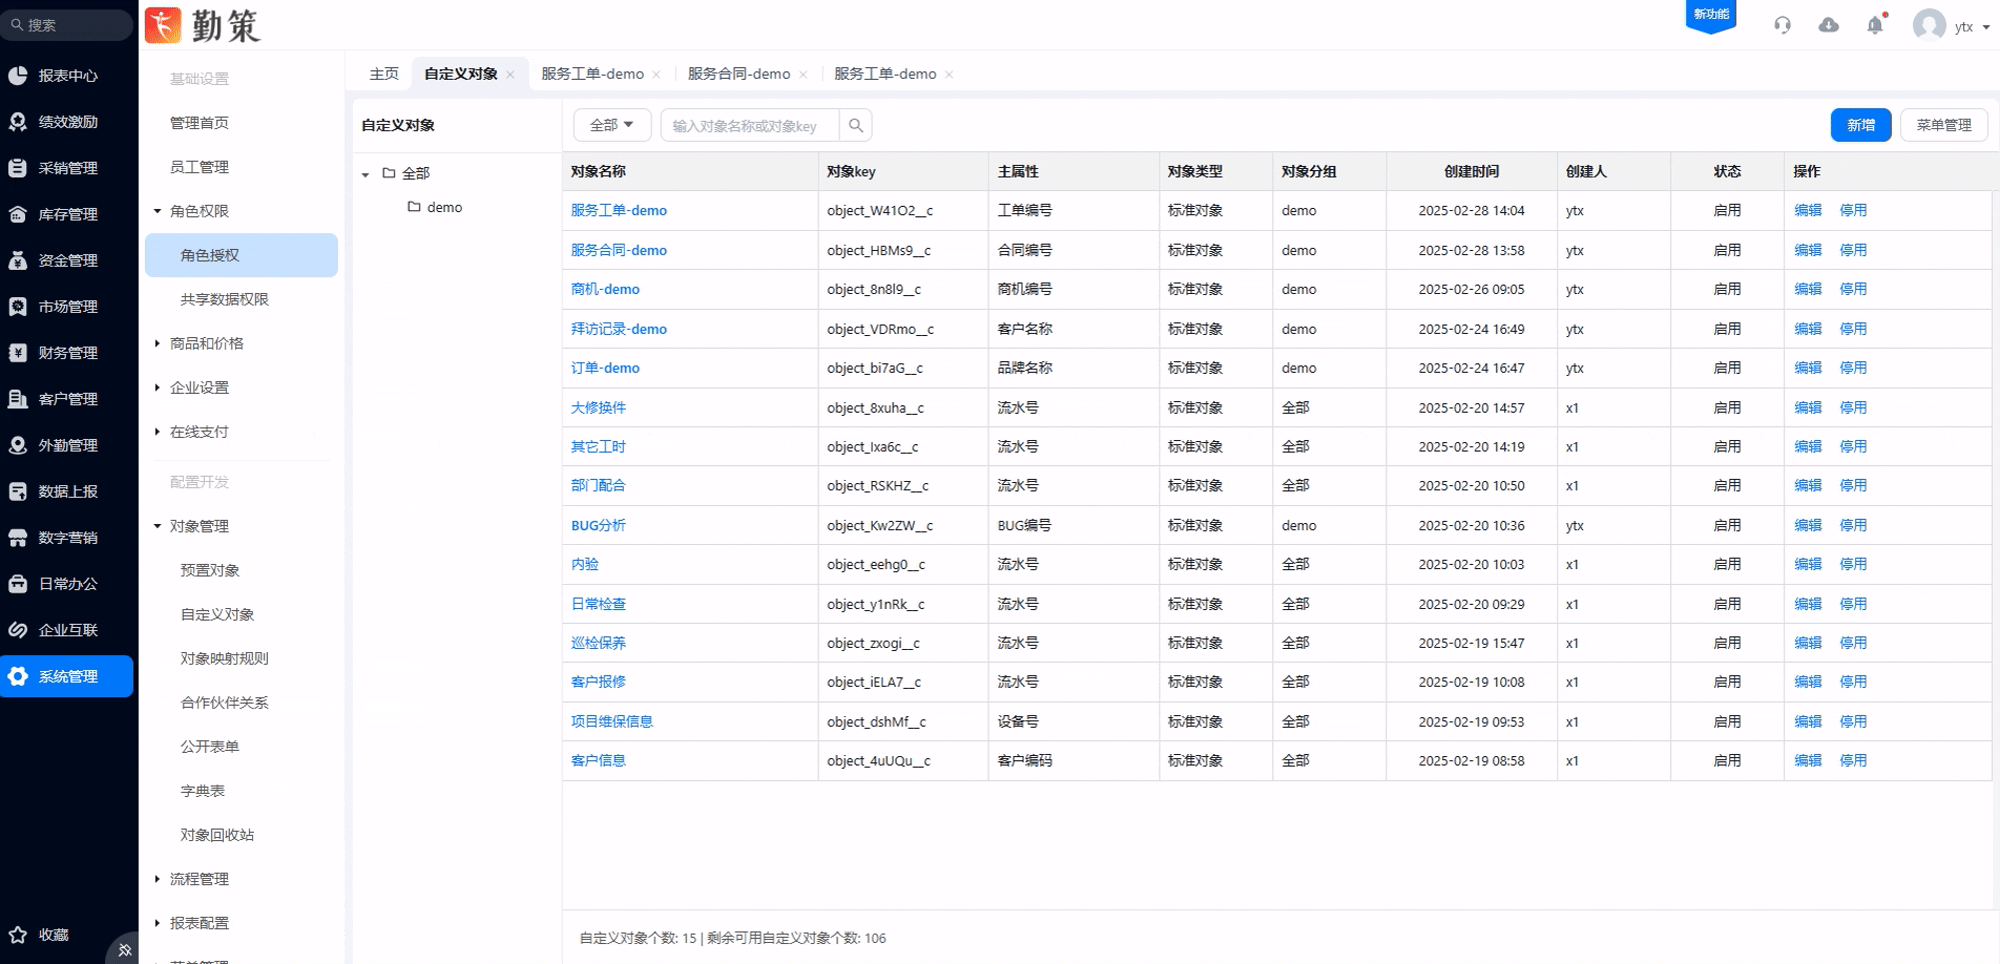The image size is (2000, 964).
Task: Open the BUG分析 object link
Action: click(x=598, y=525)
